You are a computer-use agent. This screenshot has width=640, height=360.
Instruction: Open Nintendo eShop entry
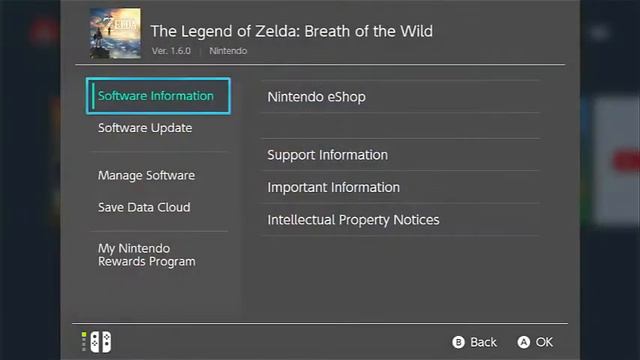point(400,97)
